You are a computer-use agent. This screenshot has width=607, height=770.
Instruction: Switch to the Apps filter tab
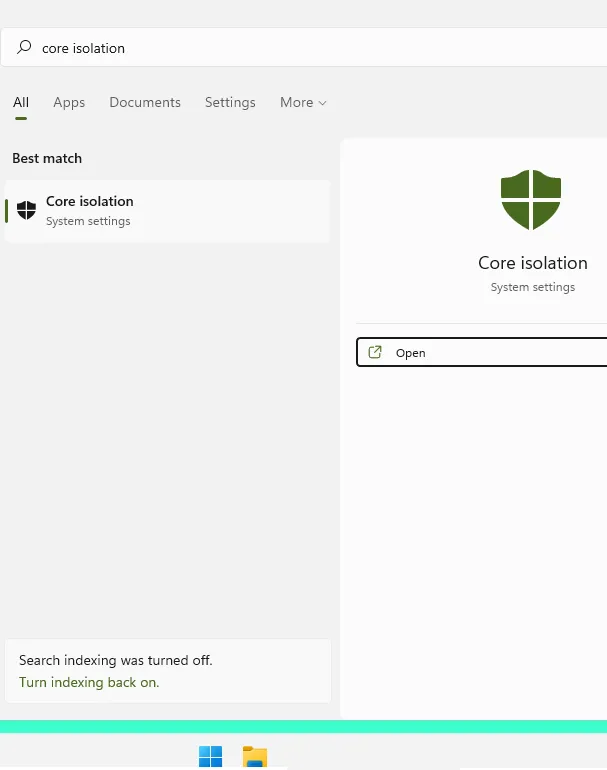click(x=69, y=102)
